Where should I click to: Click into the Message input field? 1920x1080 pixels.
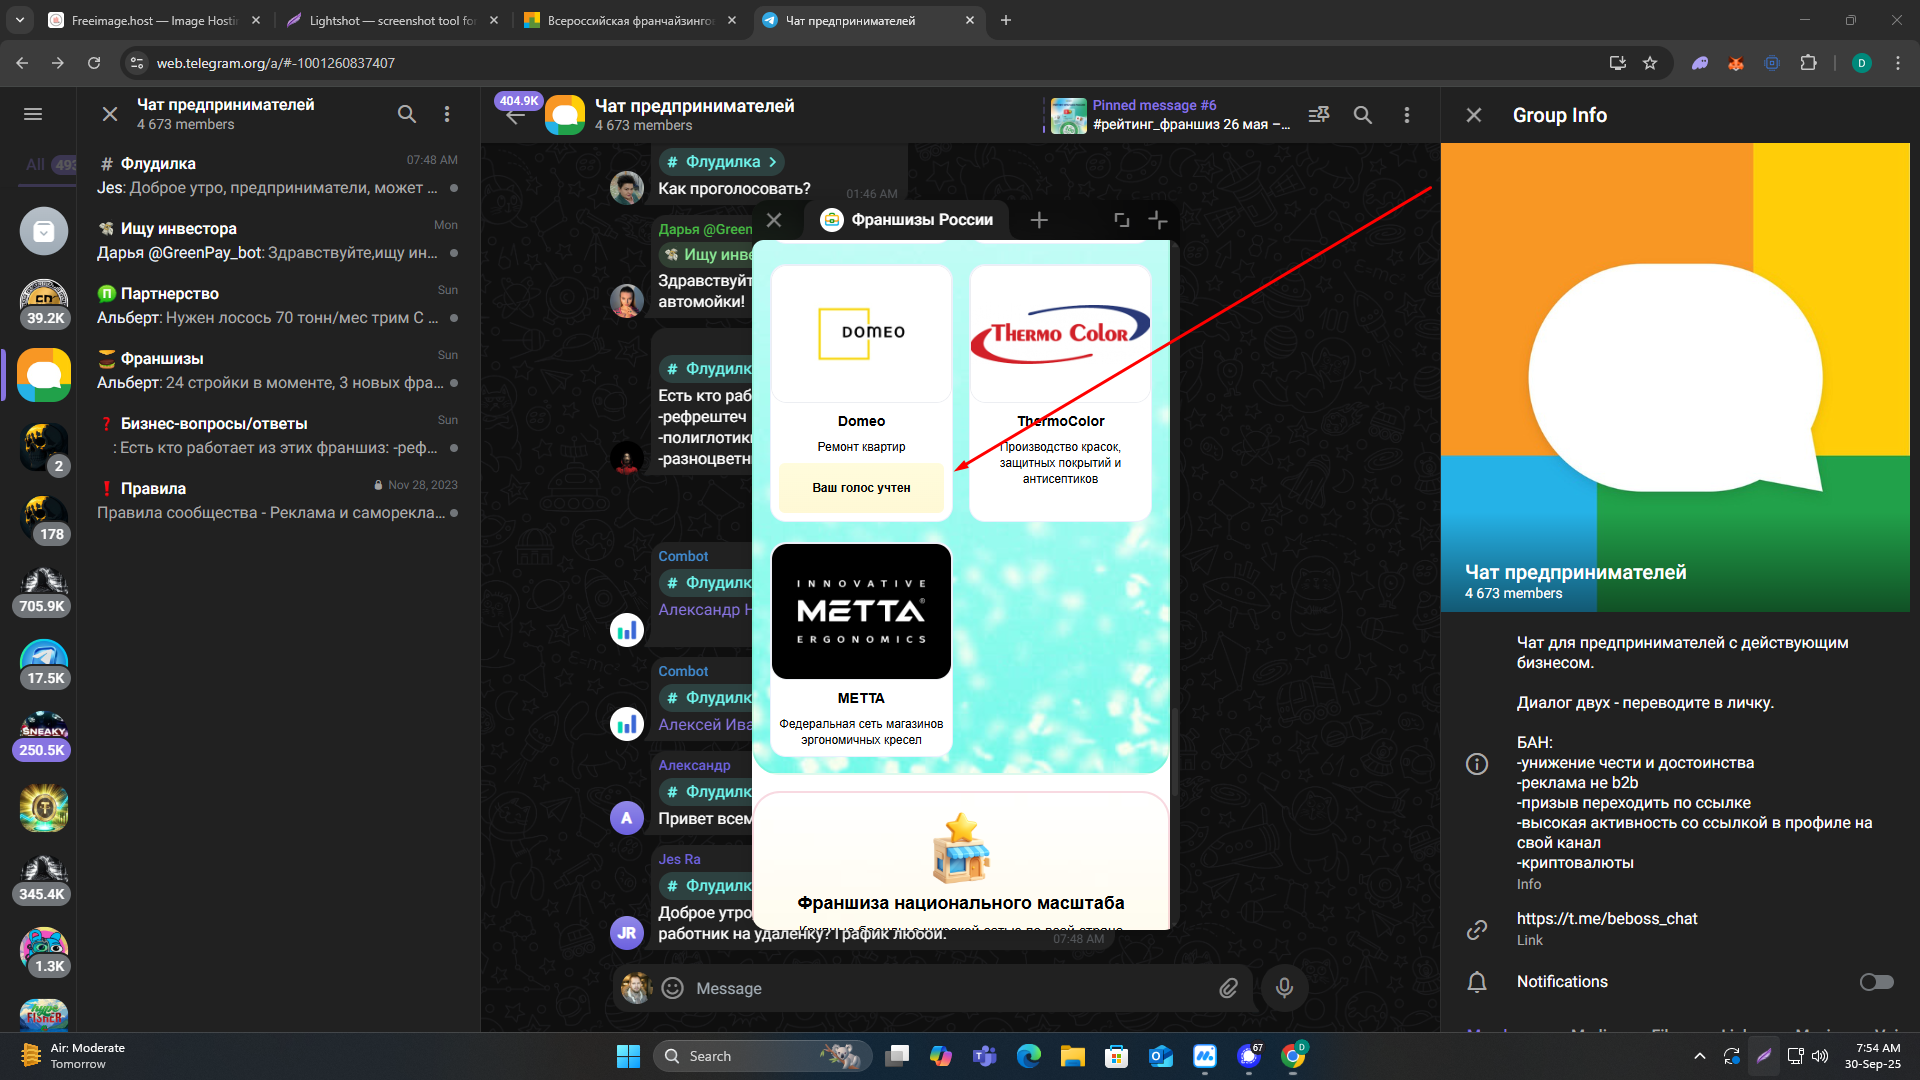click(945, 988)
